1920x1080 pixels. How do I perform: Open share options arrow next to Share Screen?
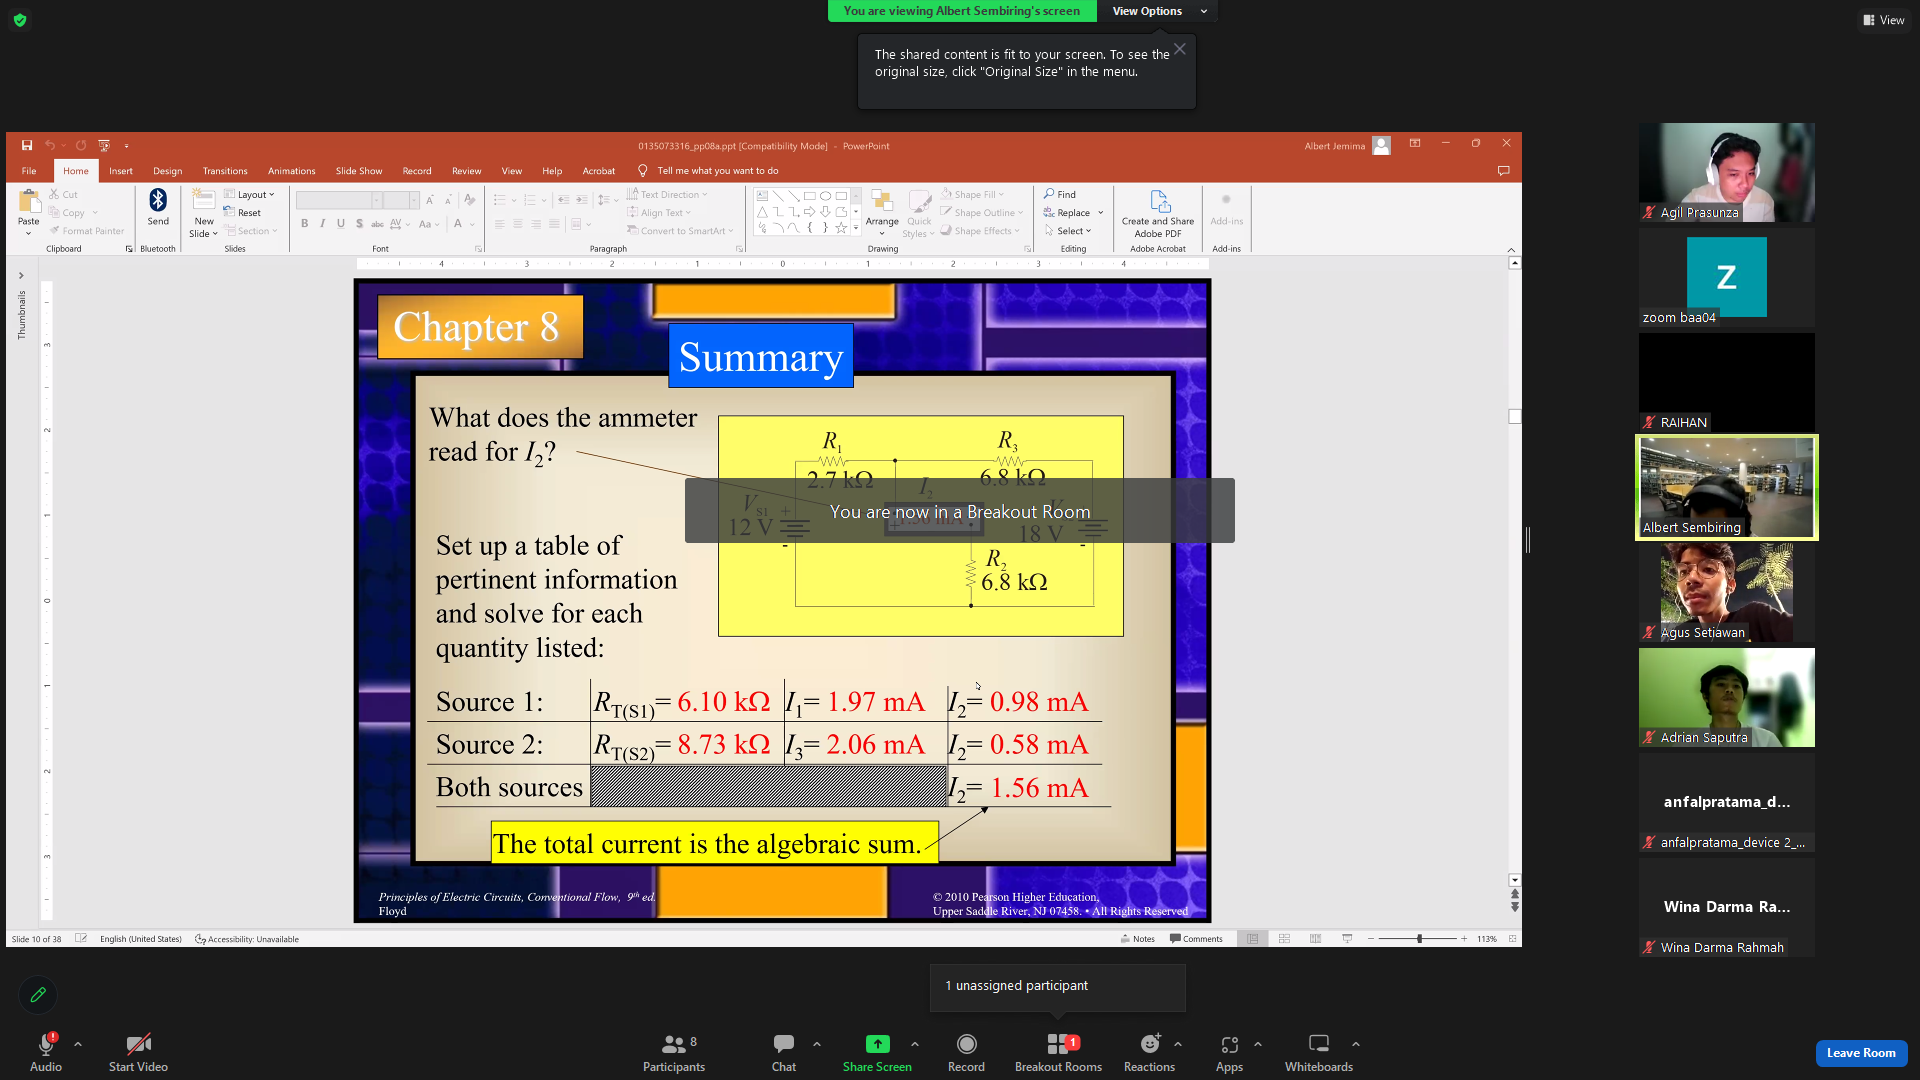click(915, 1044)
